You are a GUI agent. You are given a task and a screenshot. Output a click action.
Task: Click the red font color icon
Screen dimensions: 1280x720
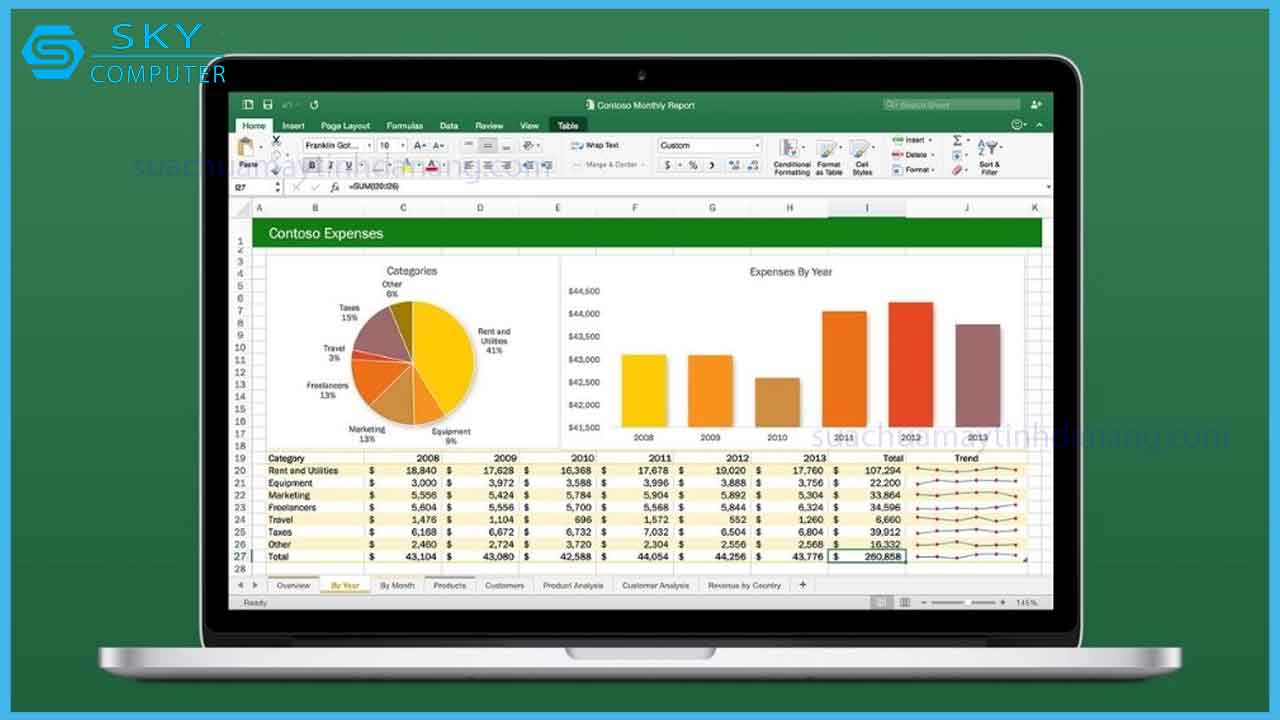[x=431, y=165]
